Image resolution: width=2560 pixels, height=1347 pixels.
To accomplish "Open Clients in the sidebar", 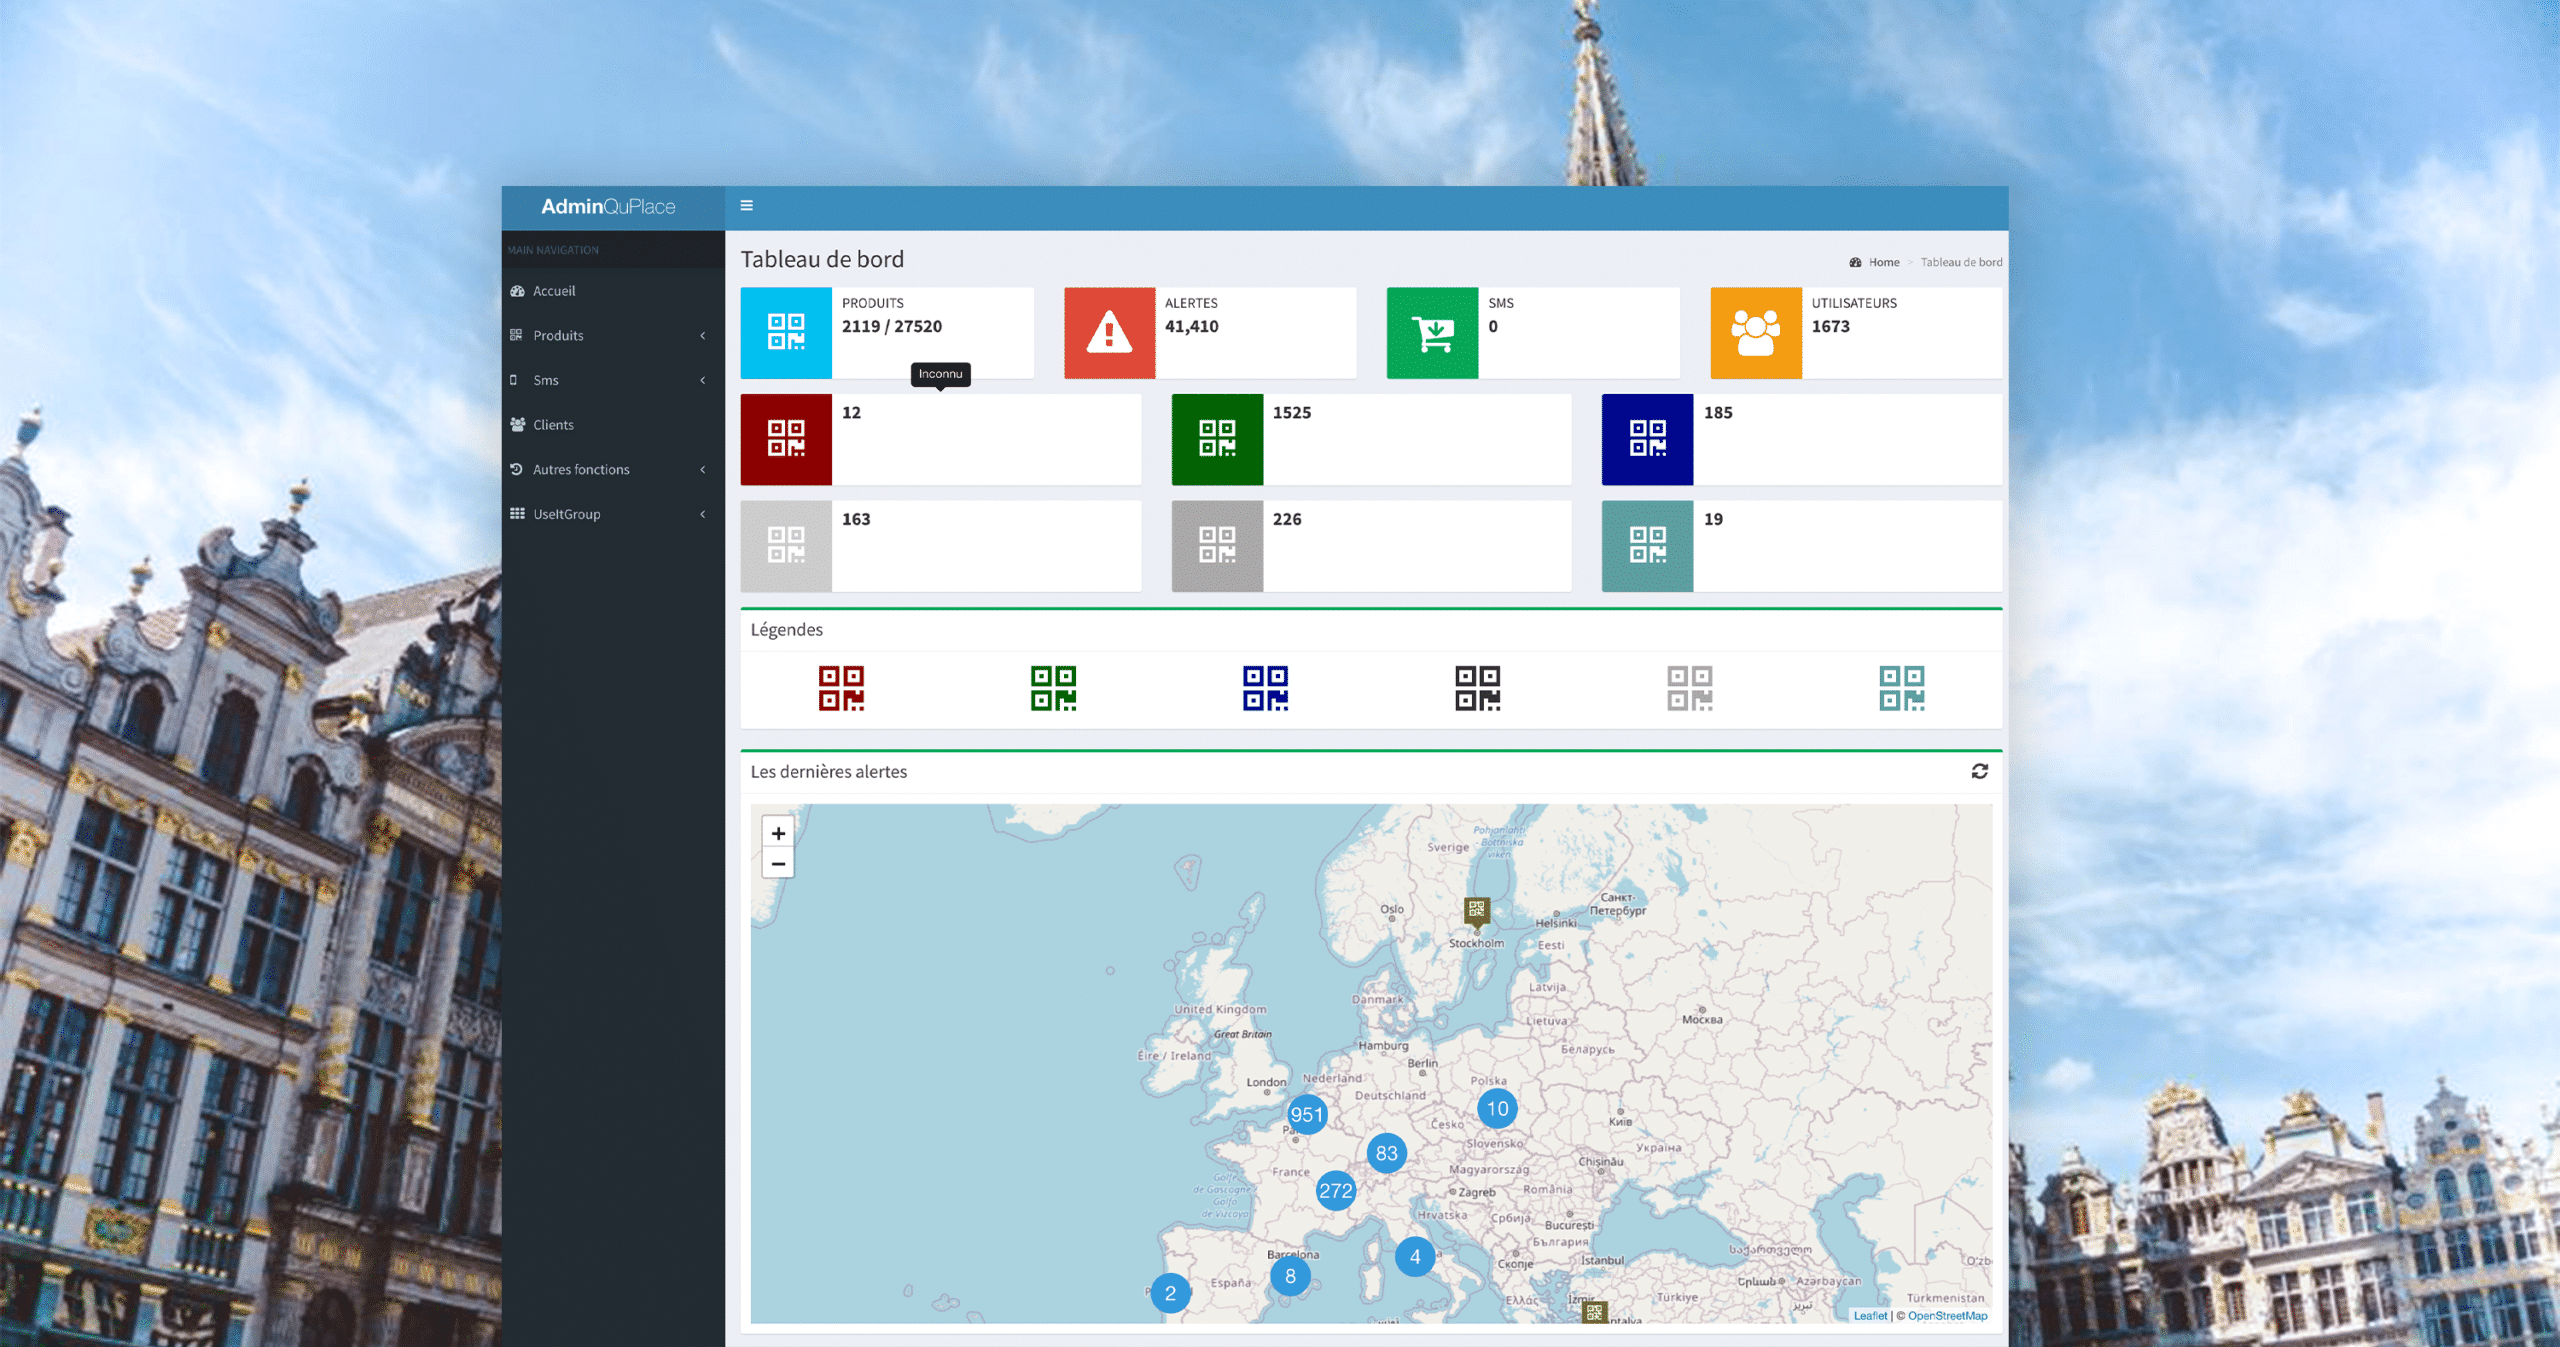I will tap(613, 425).
